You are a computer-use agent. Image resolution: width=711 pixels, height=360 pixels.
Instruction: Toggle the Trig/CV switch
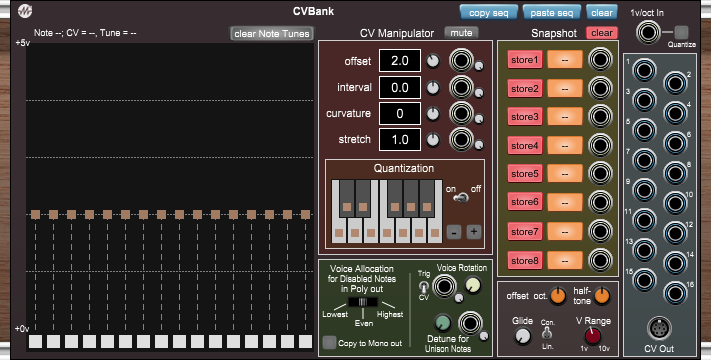[424, 287]
